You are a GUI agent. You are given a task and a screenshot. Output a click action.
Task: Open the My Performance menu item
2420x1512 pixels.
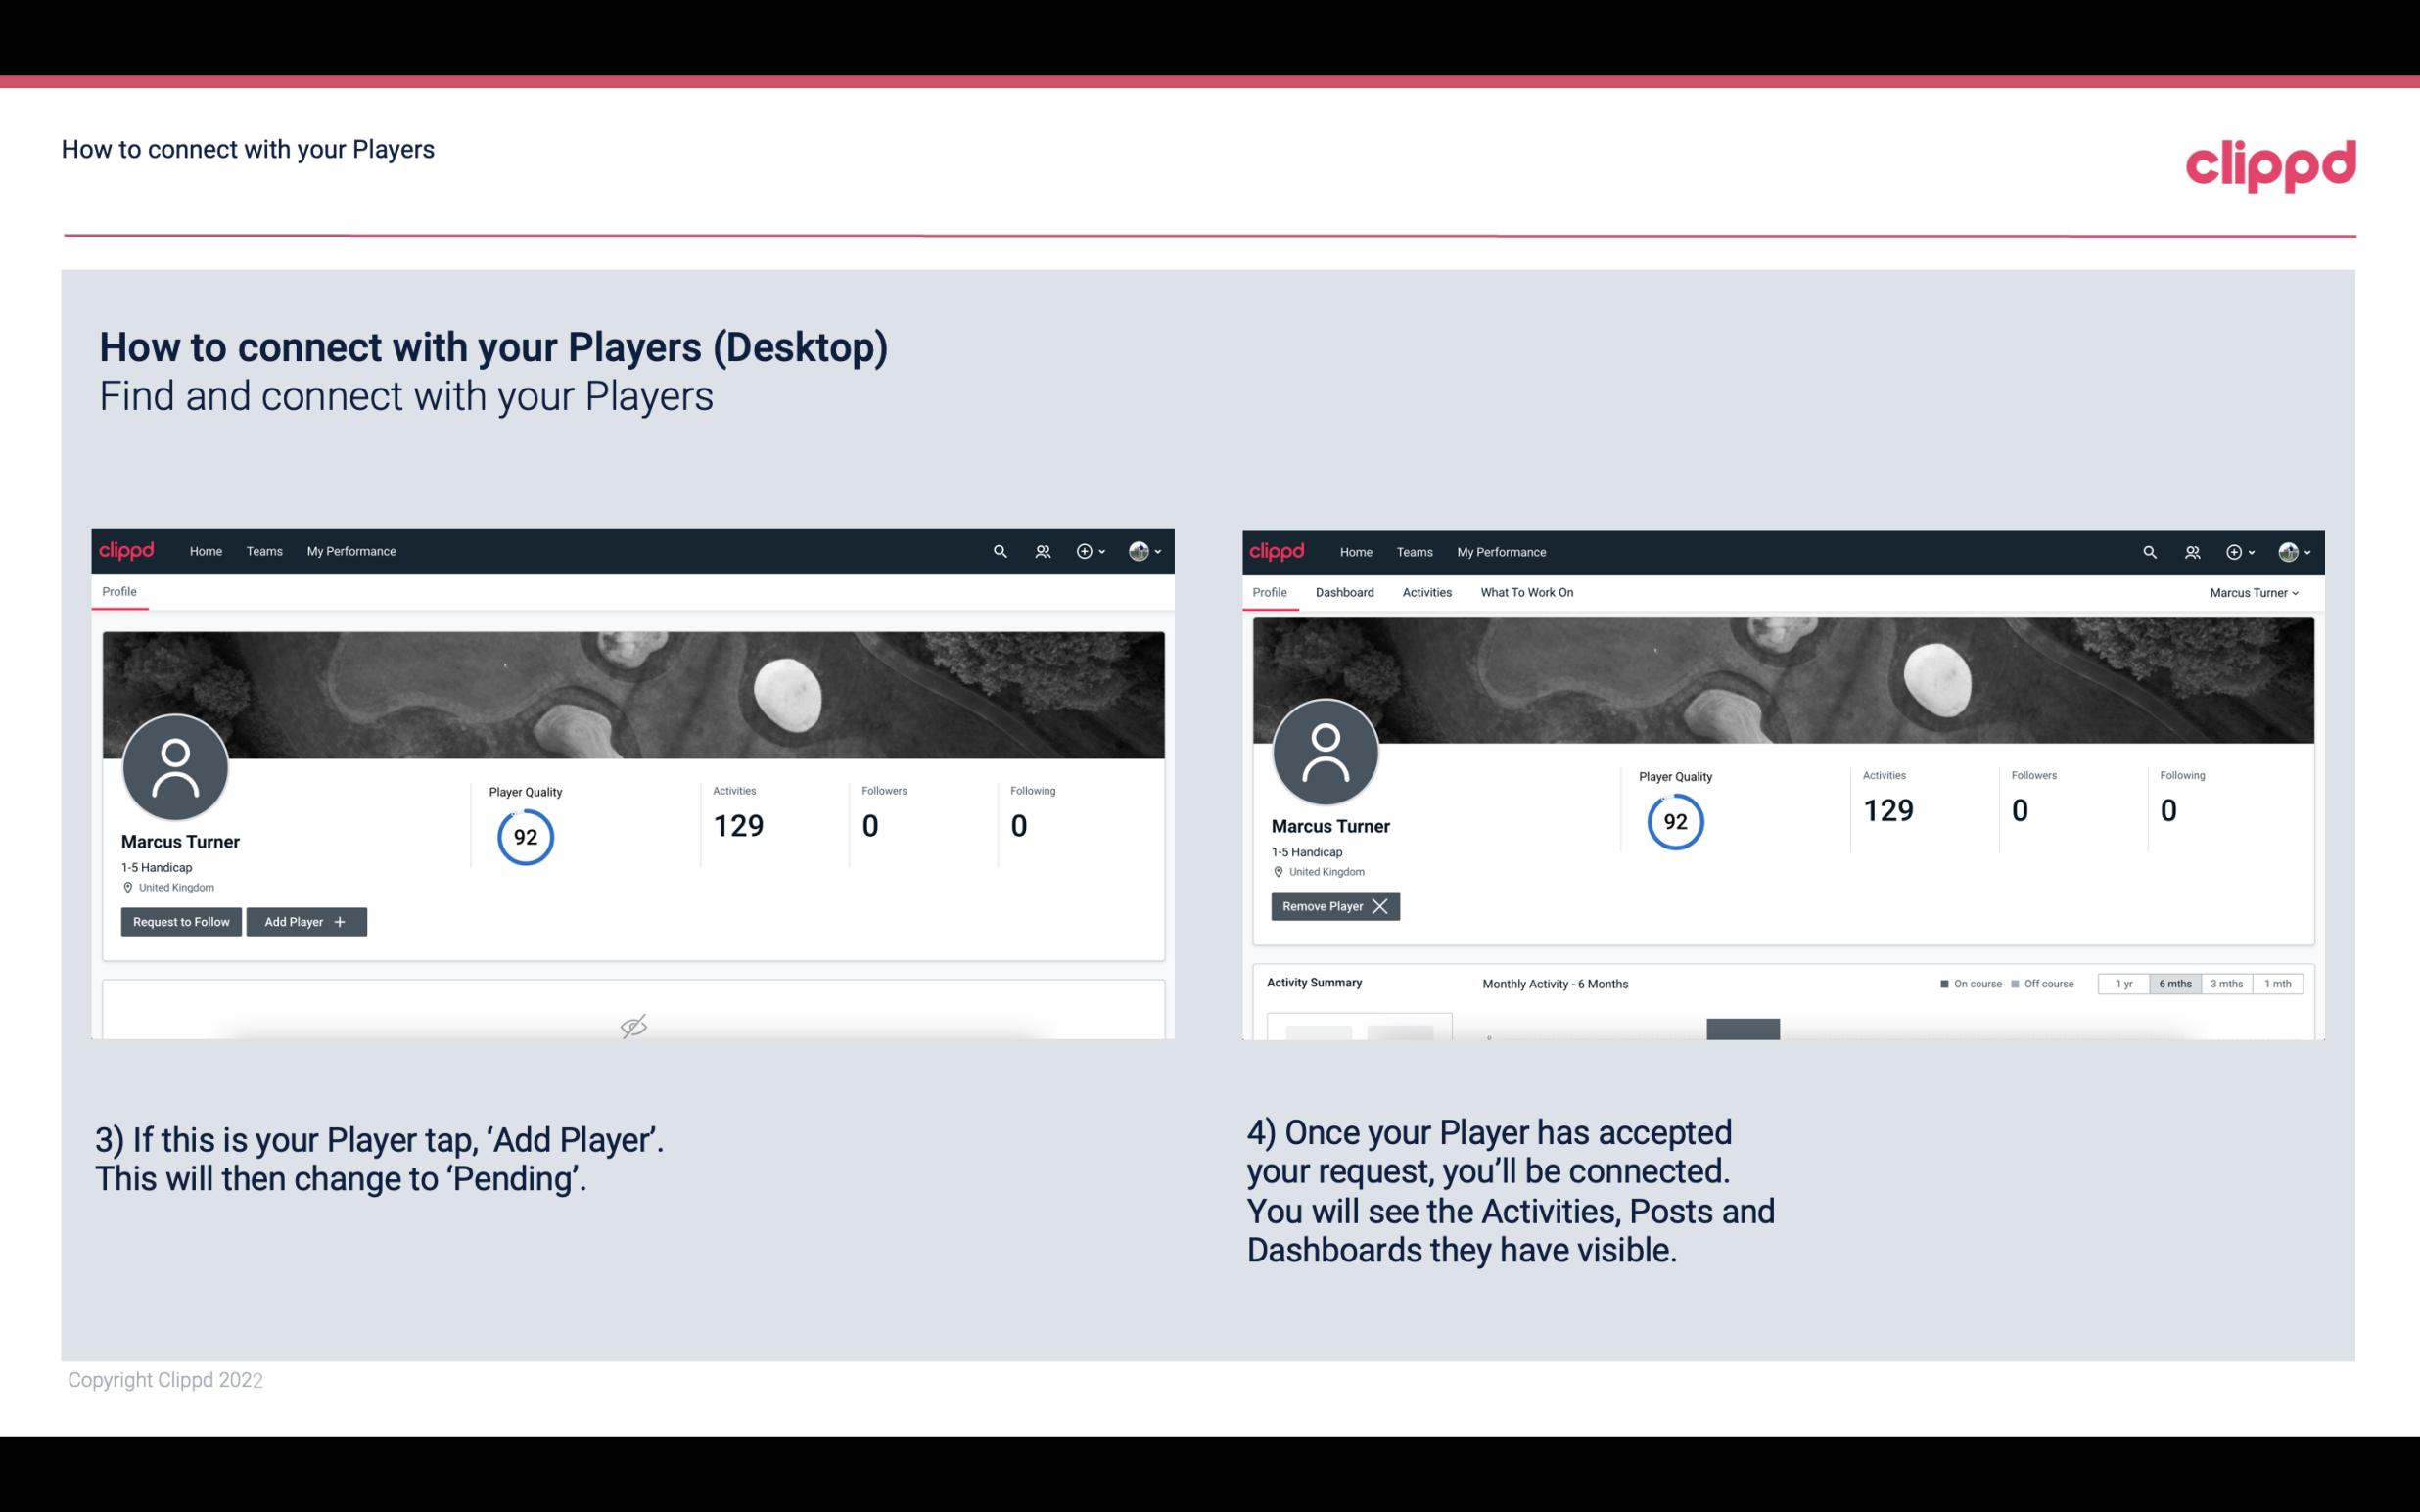tap(349, 552)
